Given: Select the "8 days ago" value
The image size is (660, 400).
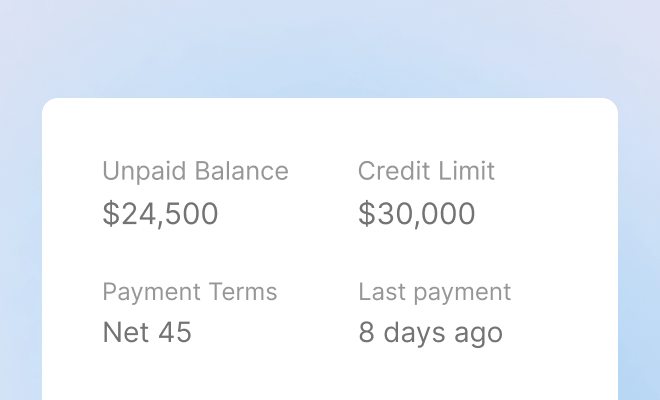Looking at the screenshot, I should pos(430,333).
